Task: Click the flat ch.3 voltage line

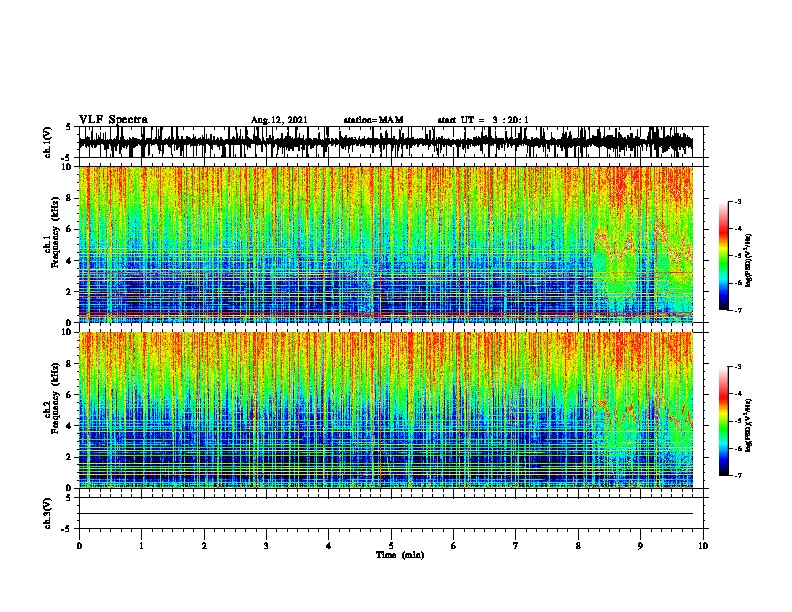Action: click(385, 514)
